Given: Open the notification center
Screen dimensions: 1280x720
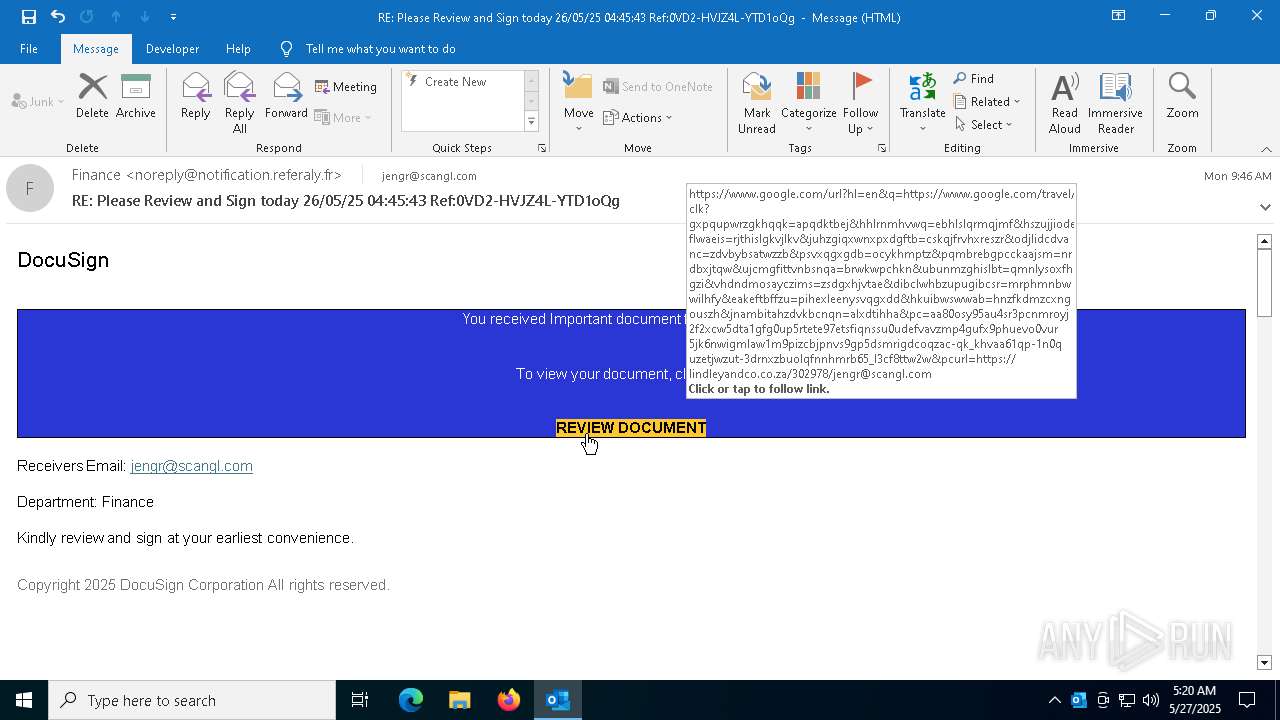Looking at the screenshot, I should click(x=1247, y=700).
